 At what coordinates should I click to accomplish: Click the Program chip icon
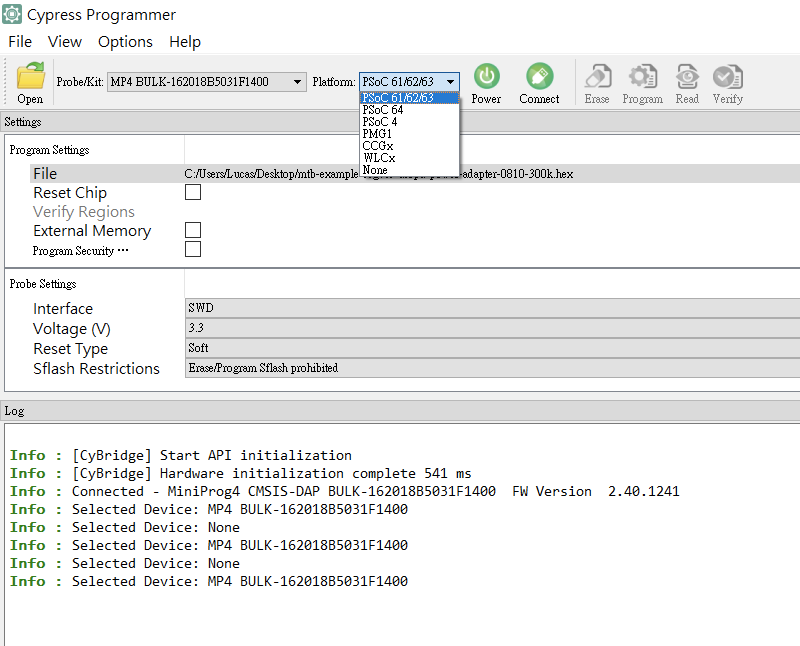tap(642, 77)
